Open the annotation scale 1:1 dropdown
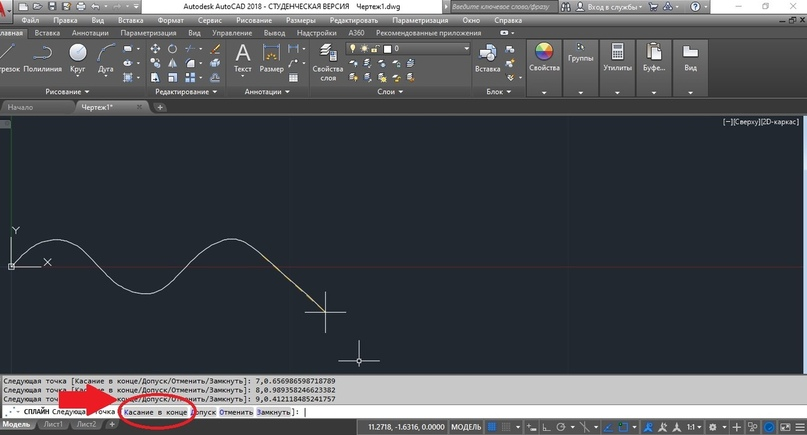 click(694, 427)
